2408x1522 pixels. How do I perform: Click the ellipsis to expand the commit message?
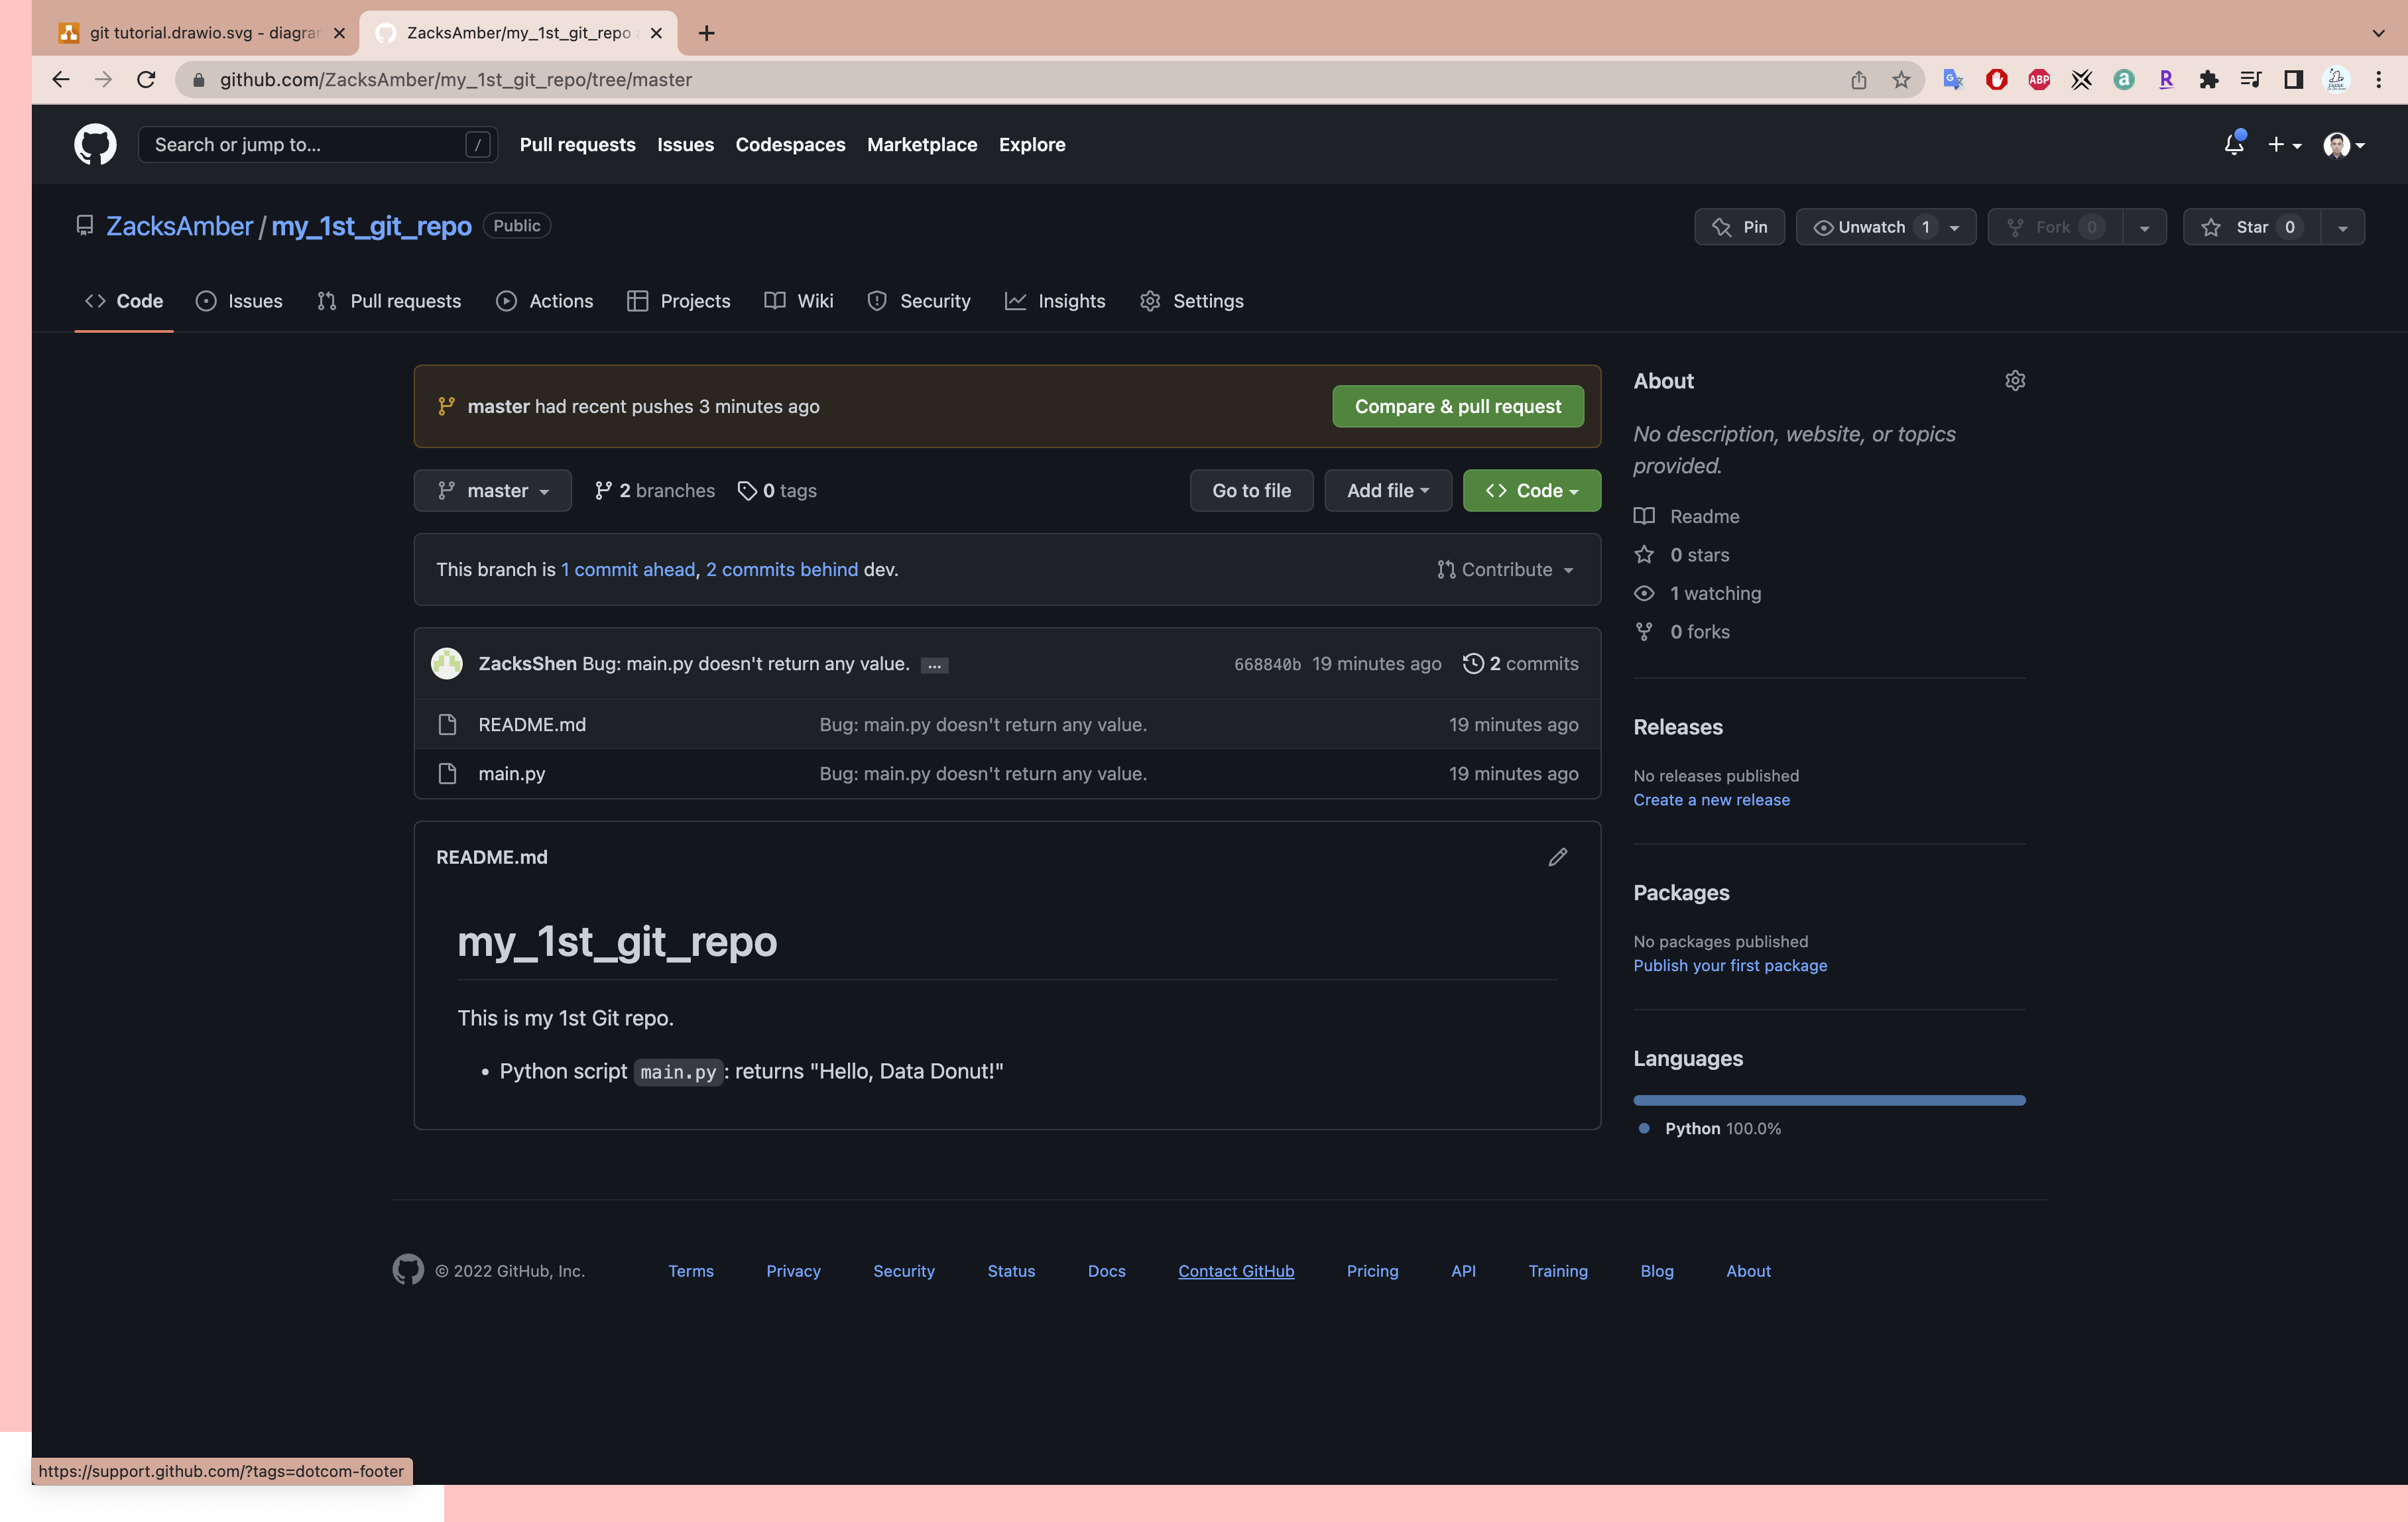click(934, 665)
